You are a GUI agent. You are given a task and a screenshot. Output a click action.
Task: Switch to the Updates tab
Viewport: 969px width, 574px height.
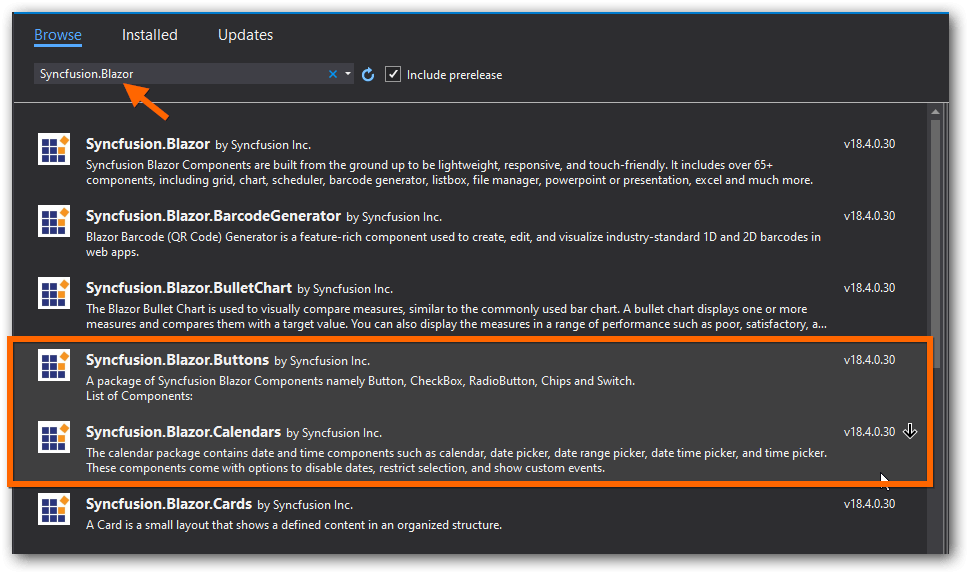[x=245, y=35]
